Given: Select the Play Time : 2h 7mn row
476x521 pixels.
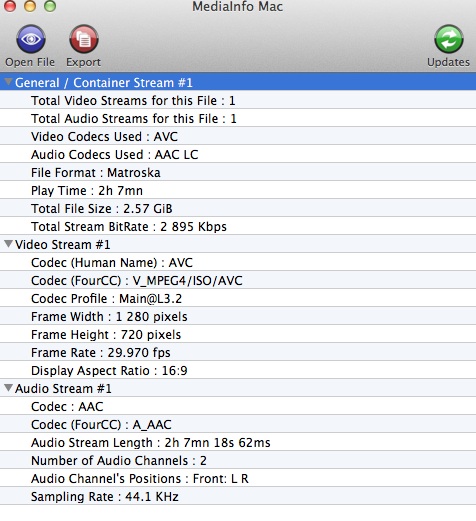Looking at the screenshot, I should click(238, 190).
